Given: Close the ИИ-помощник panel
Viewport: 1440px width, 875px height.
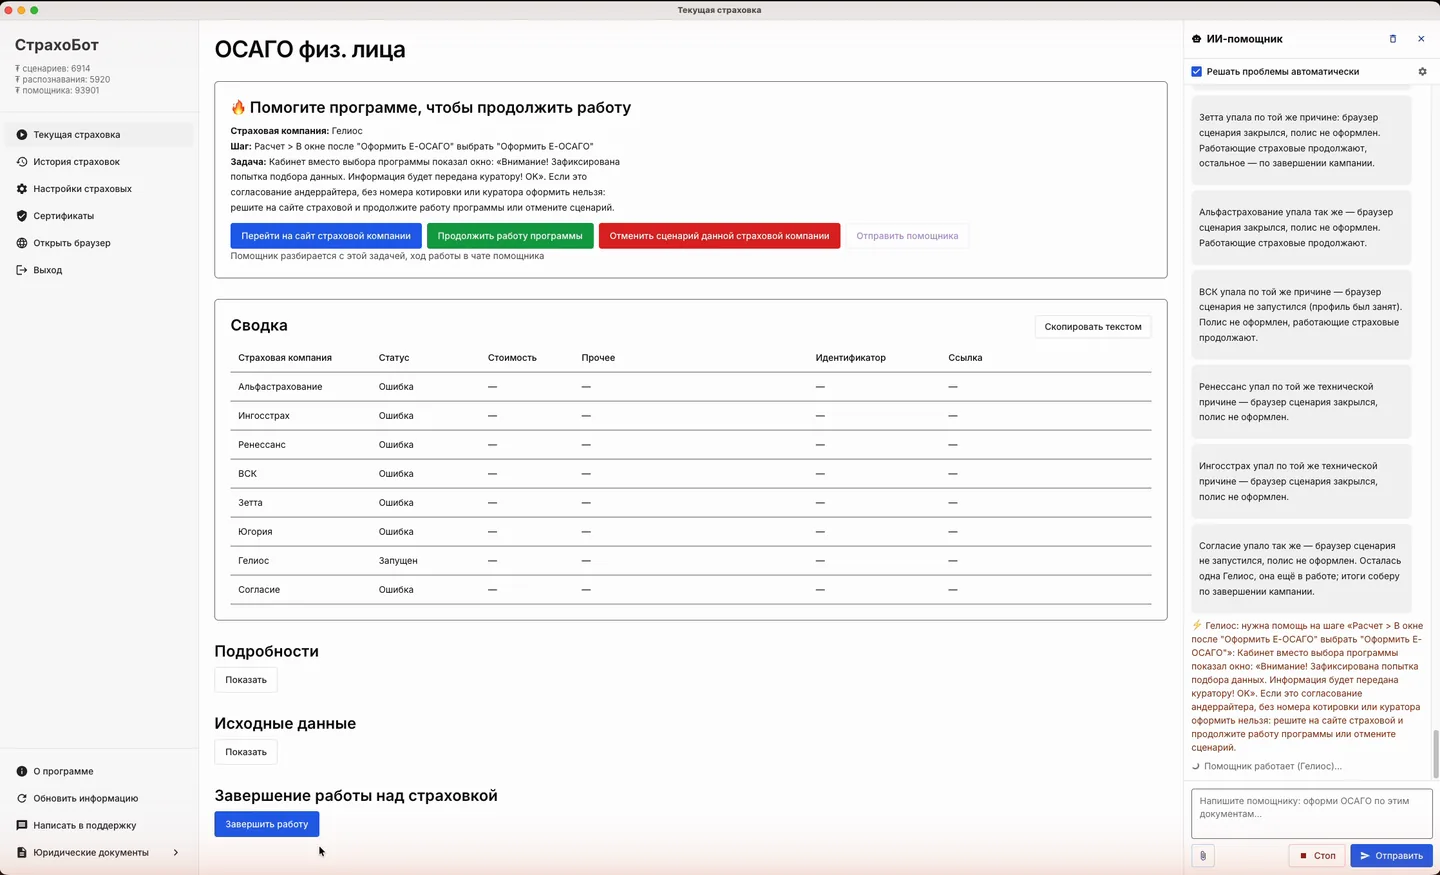Looking at the screenshot, I should (1421, 39).
